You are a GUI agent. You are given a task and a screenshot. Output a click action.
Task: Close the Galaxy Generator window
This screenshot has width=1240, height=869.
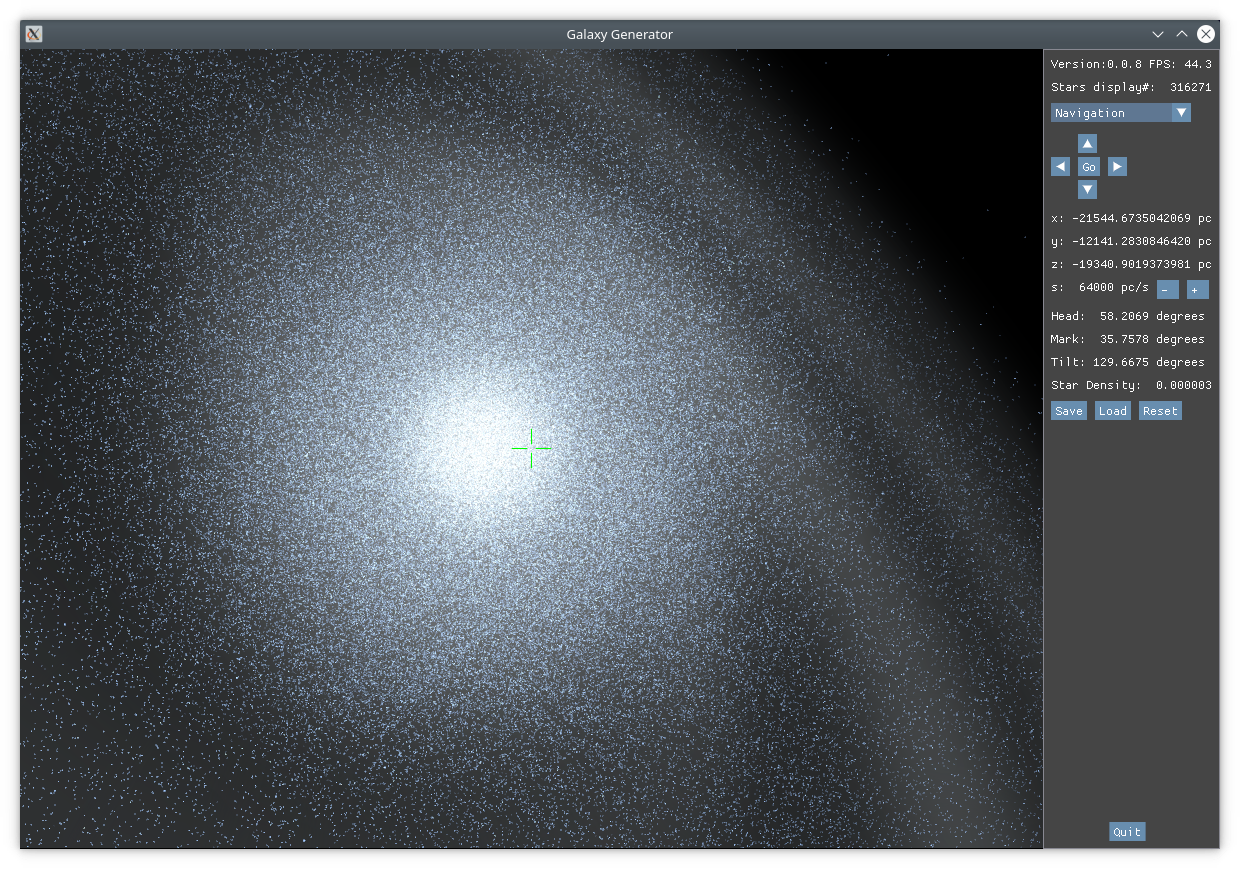pos(1206,34)
